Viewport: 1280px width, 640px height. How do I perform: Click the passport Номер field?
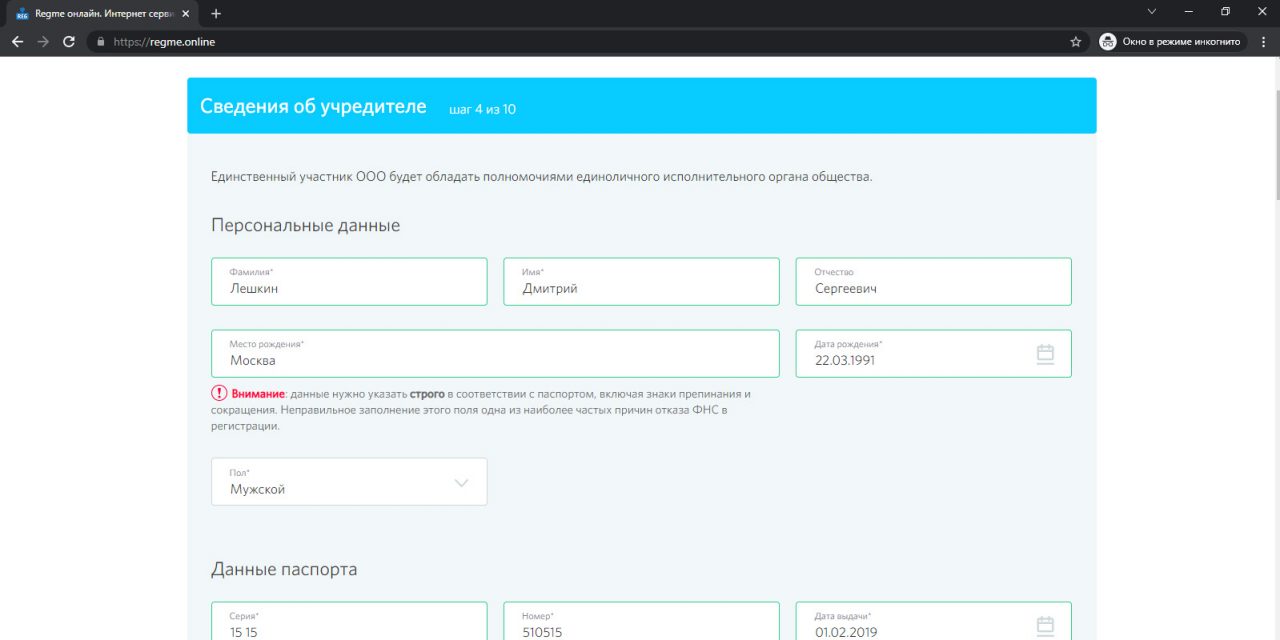point(641,624)
